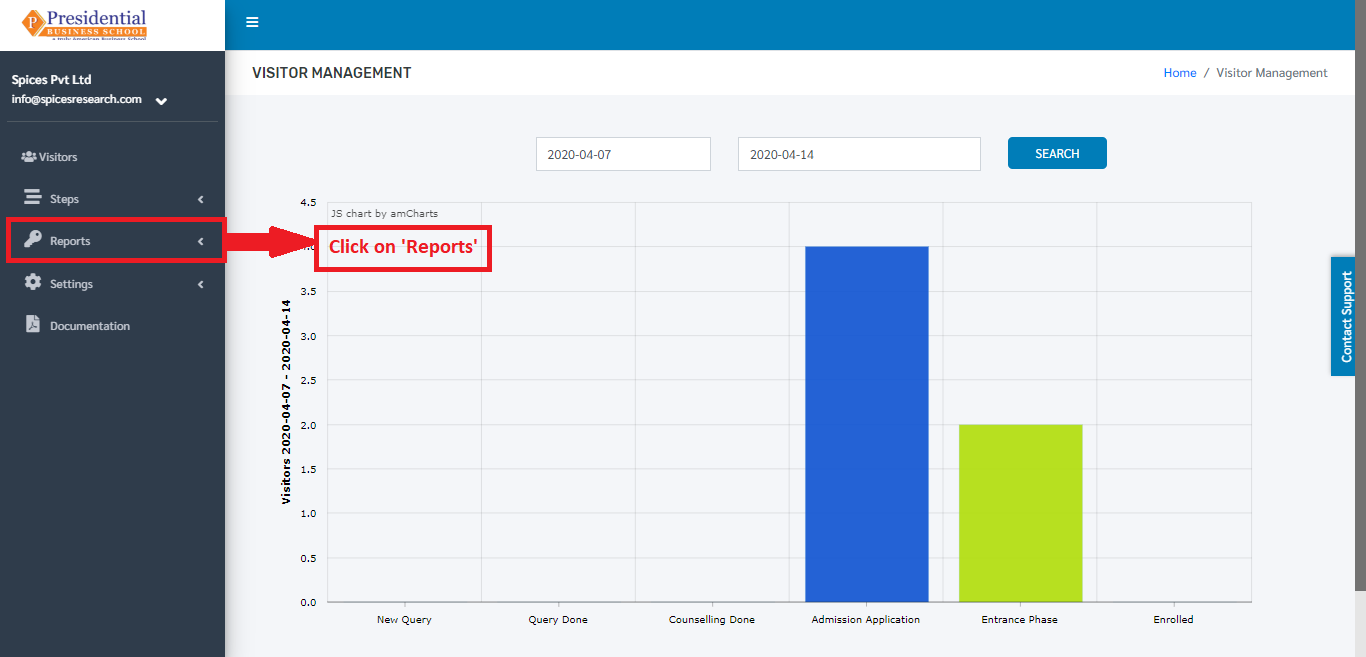Click the Documentation PDF icon

(33, 325)
